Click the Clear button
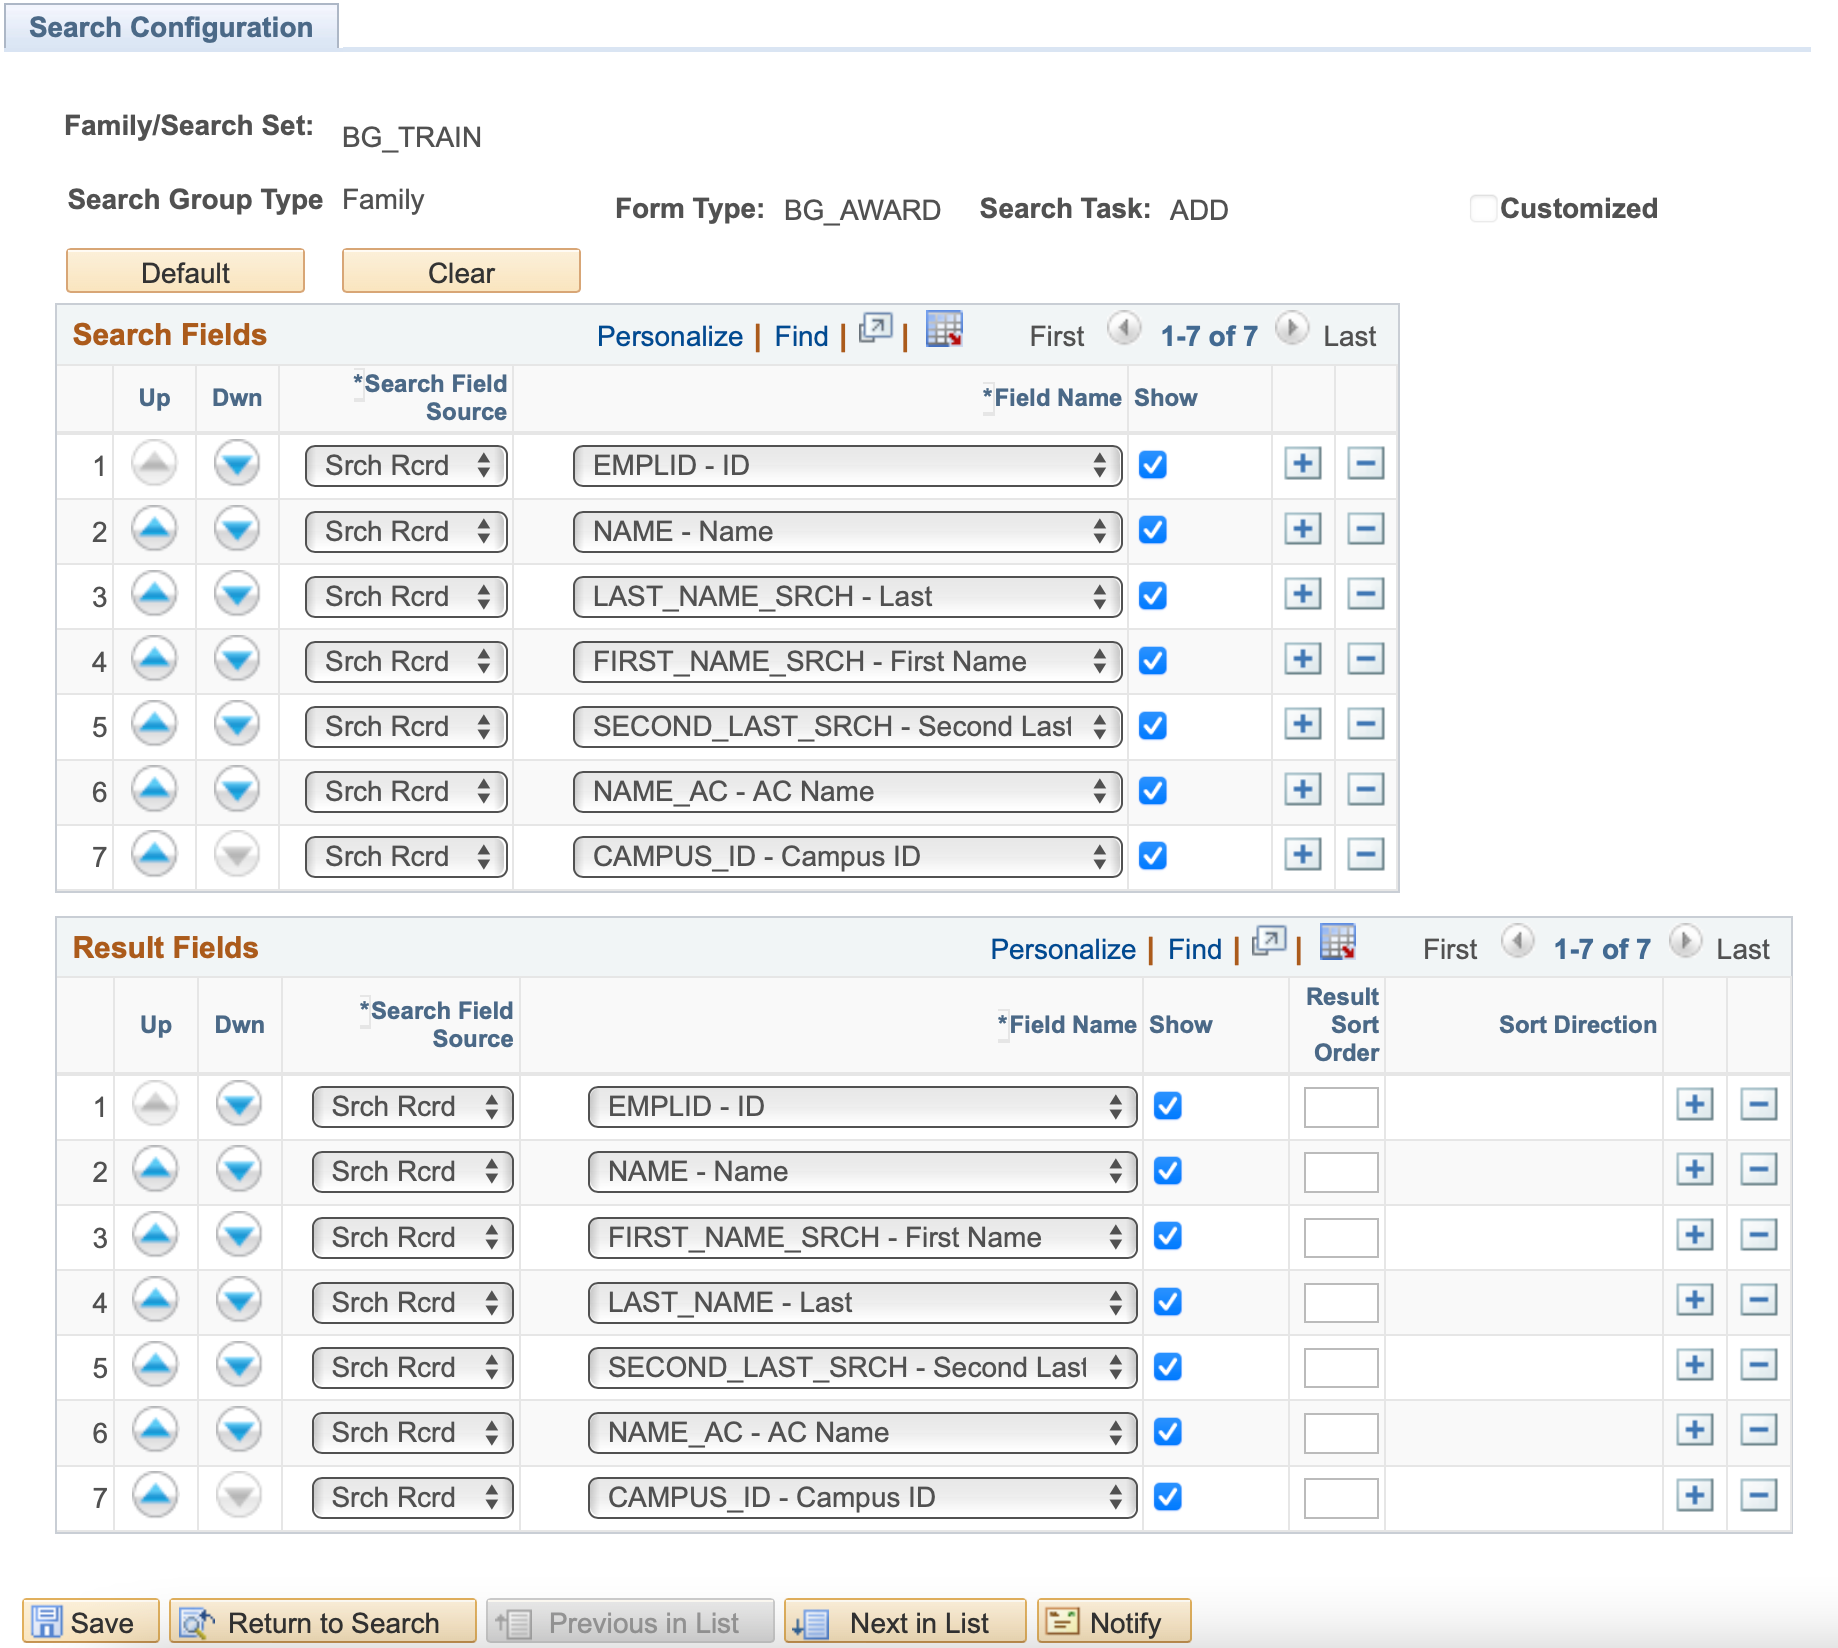 pyautogui.click(x=461, y=272)
